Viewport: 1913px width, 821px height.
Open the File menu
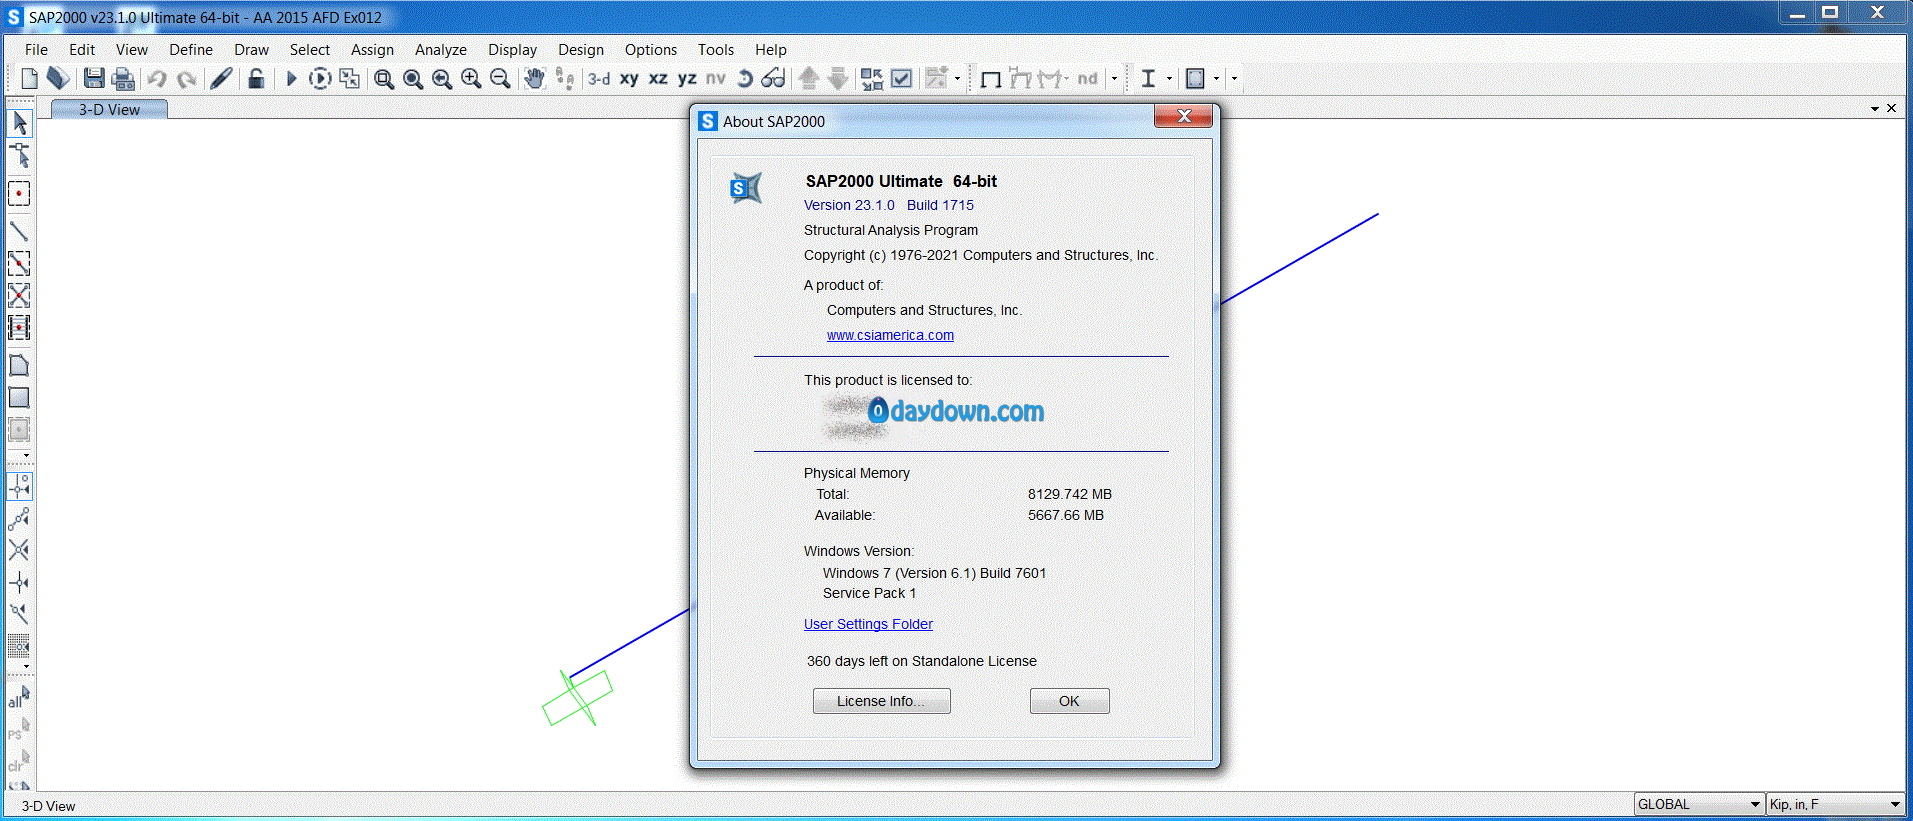pyautogui.click(x=36, y=49)
